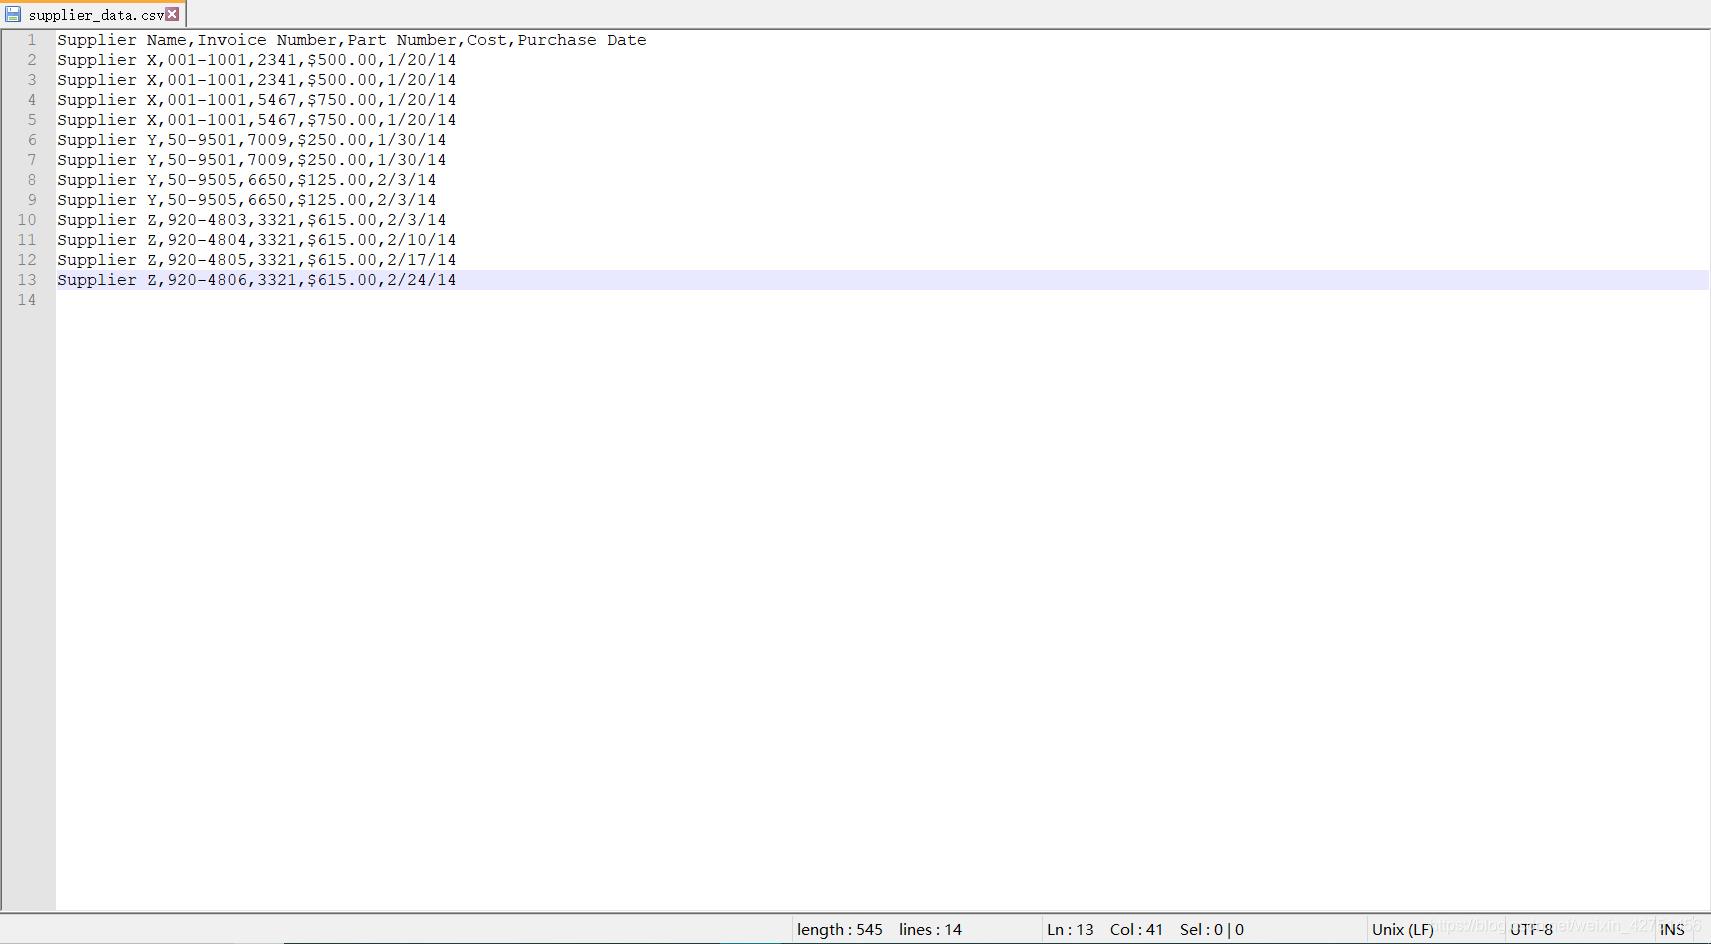The image size is (1711, 944).
Task: Click line number 5 in the margin
Action: tap(31, 120)
